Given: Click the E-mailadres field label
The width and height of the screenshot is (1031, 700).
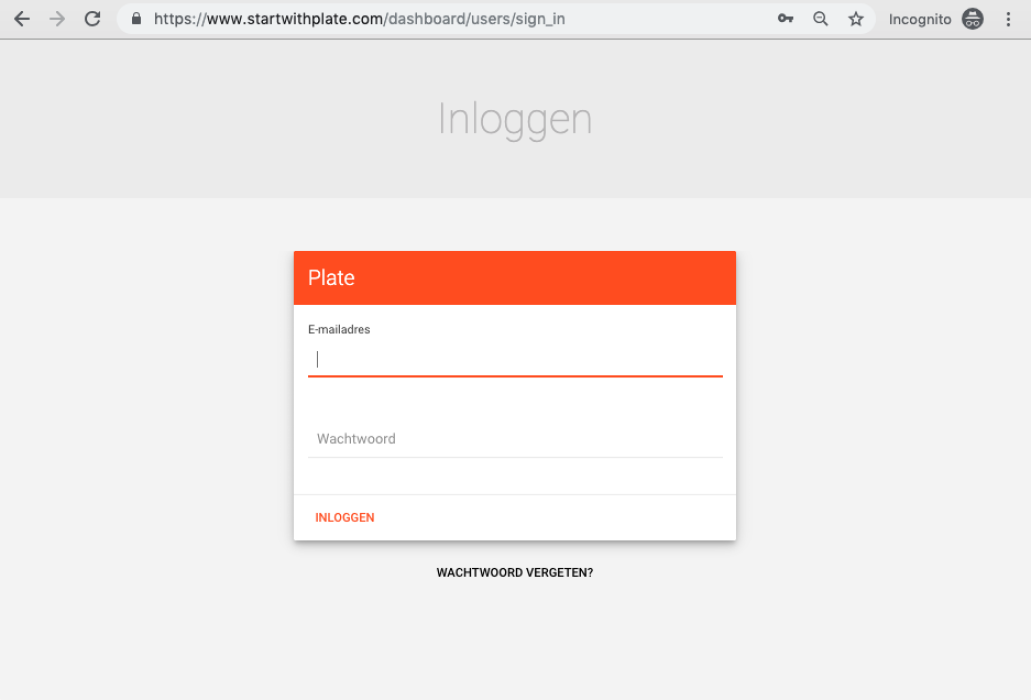Looking at the screenshot, I should (339, 330).
